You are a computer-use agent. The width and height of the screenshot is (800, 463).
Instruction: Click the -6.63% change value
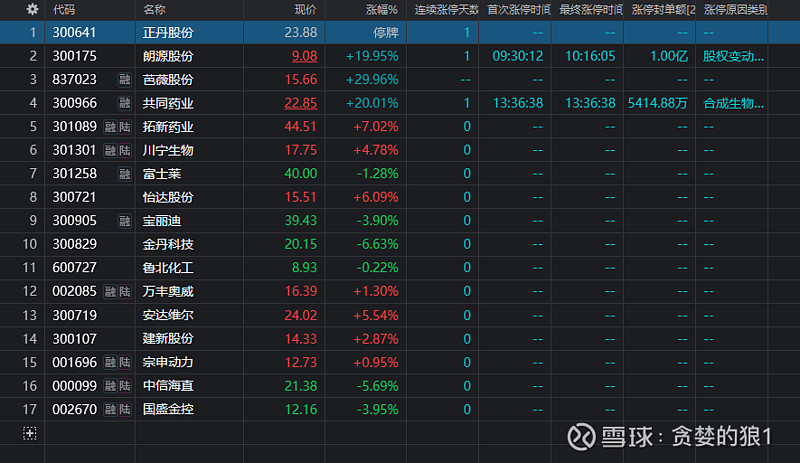pyautogui.click(x=377, y=245)
